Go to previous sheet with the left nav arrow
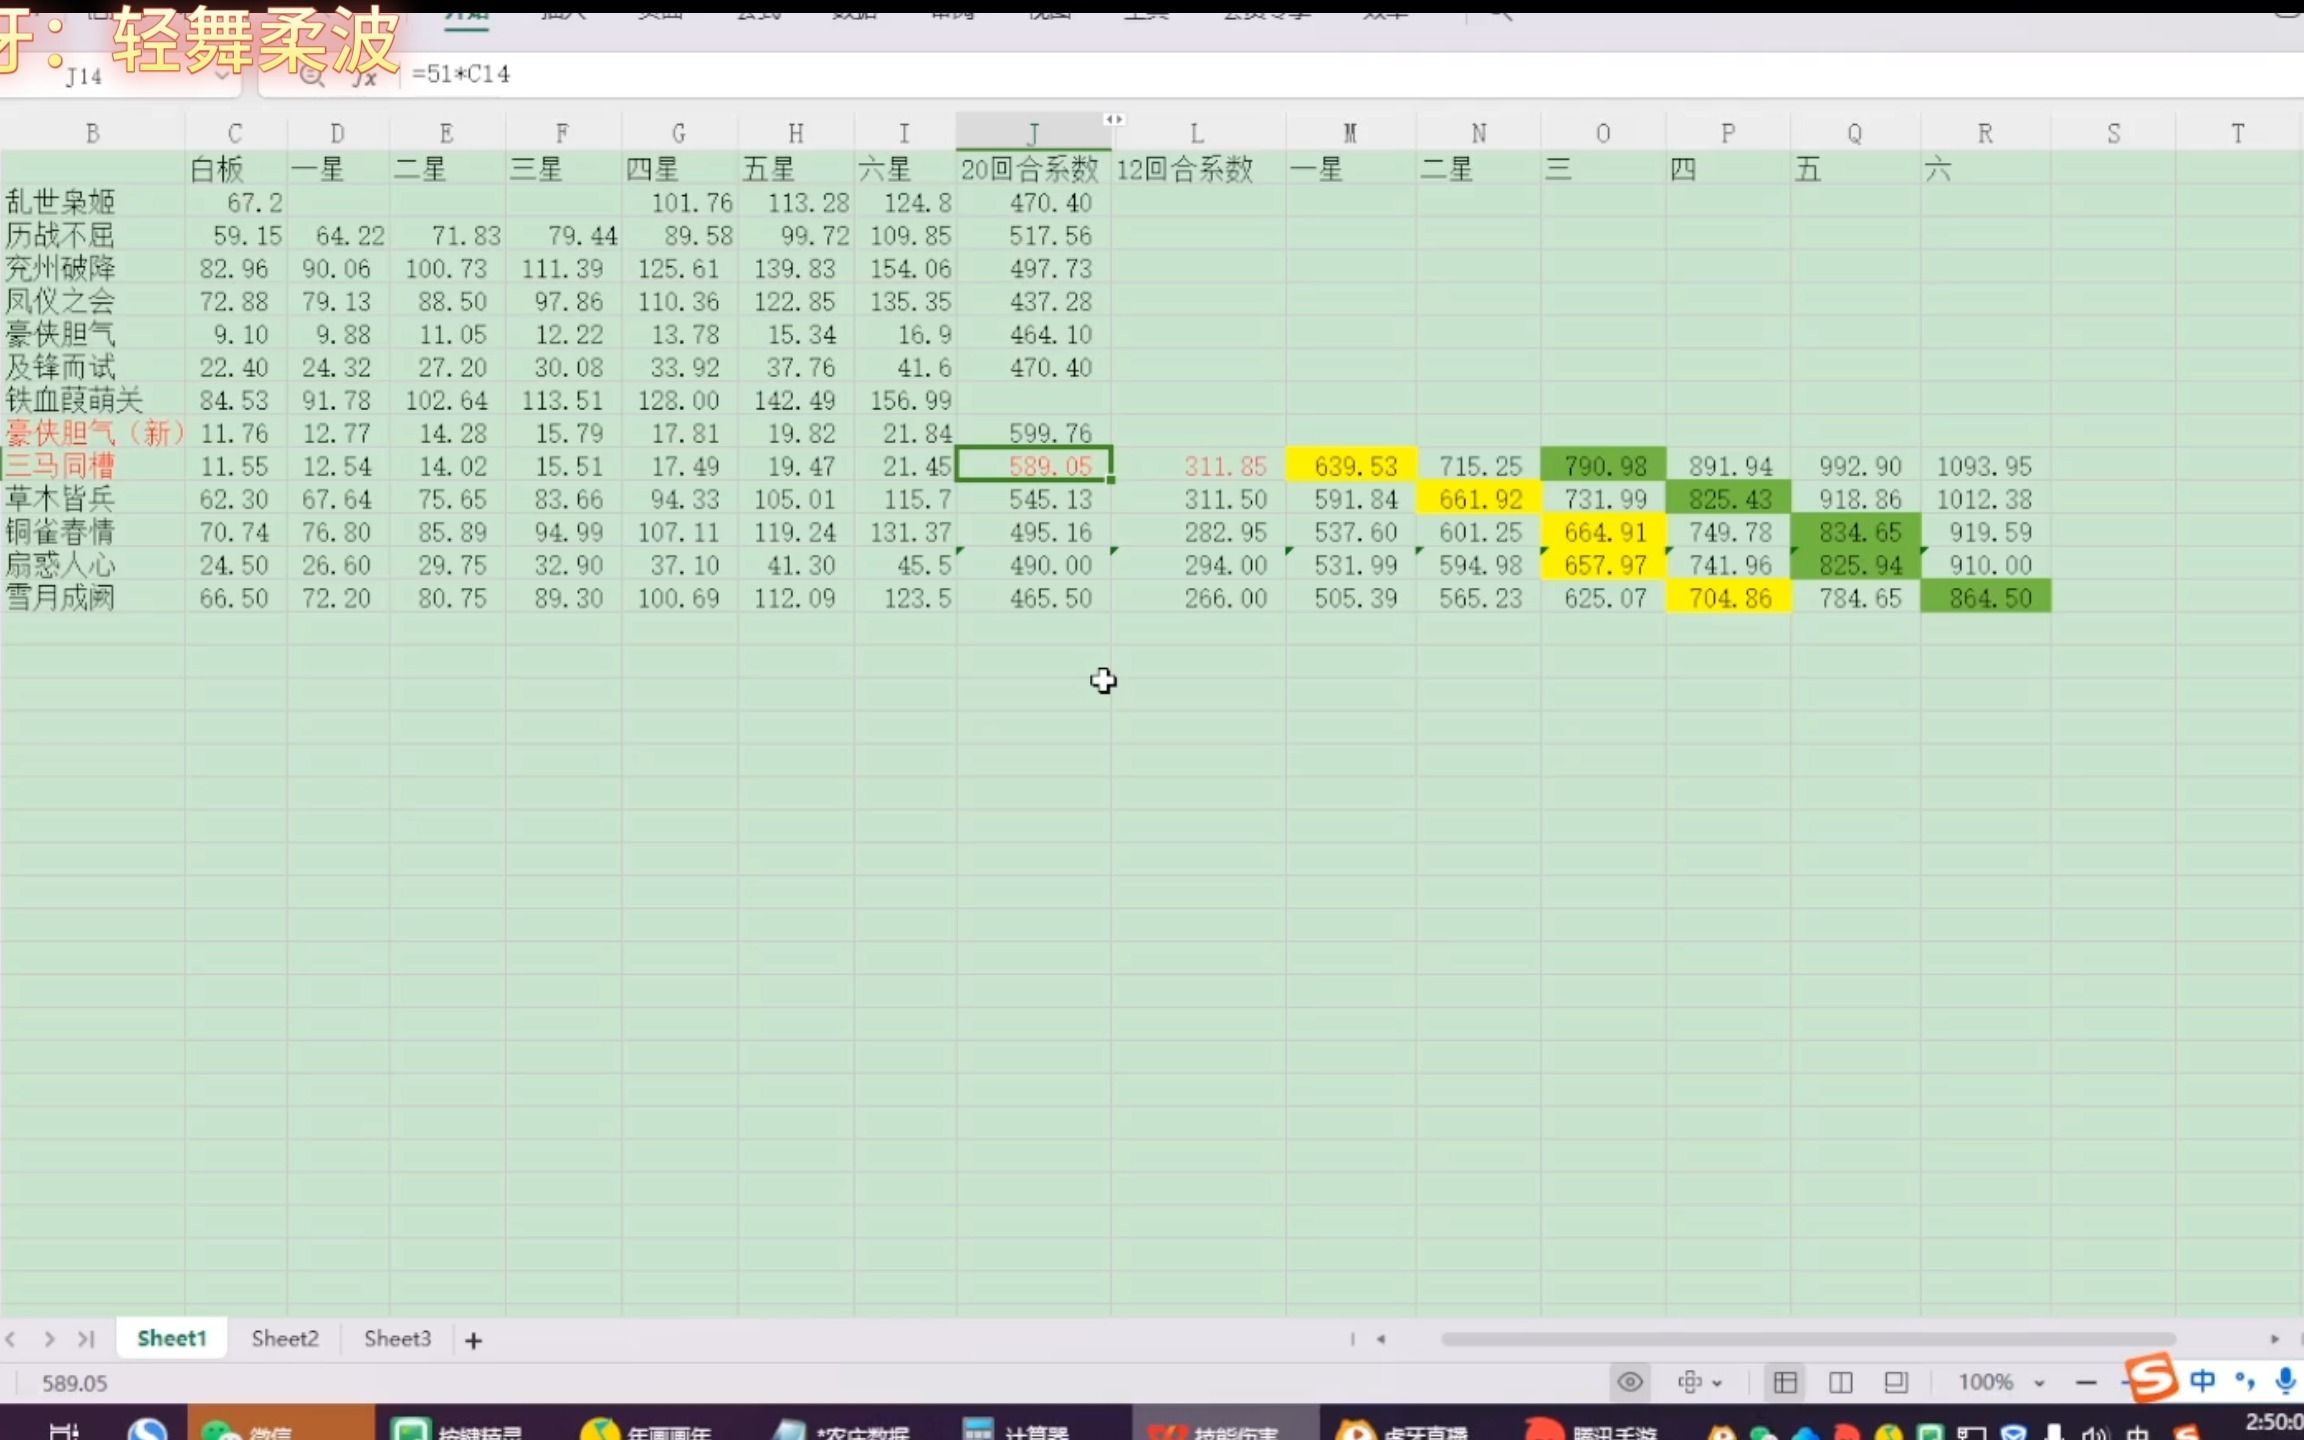Viewport: 2304px width, 1440px height. 11,1339
